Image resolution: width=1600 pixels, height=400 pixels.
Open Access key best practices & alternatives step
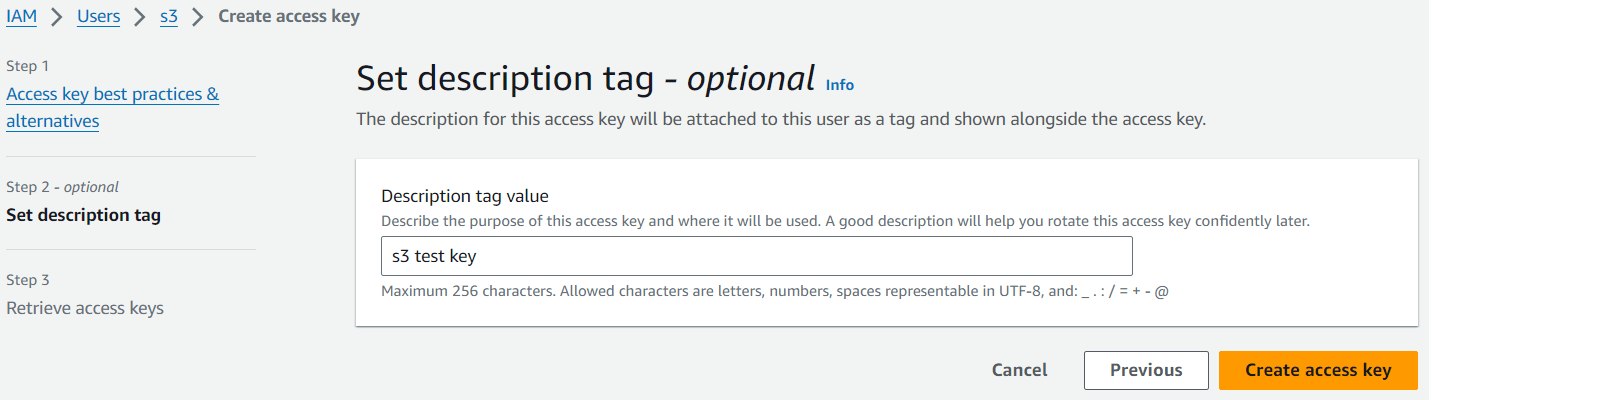(x=112, y=94)
